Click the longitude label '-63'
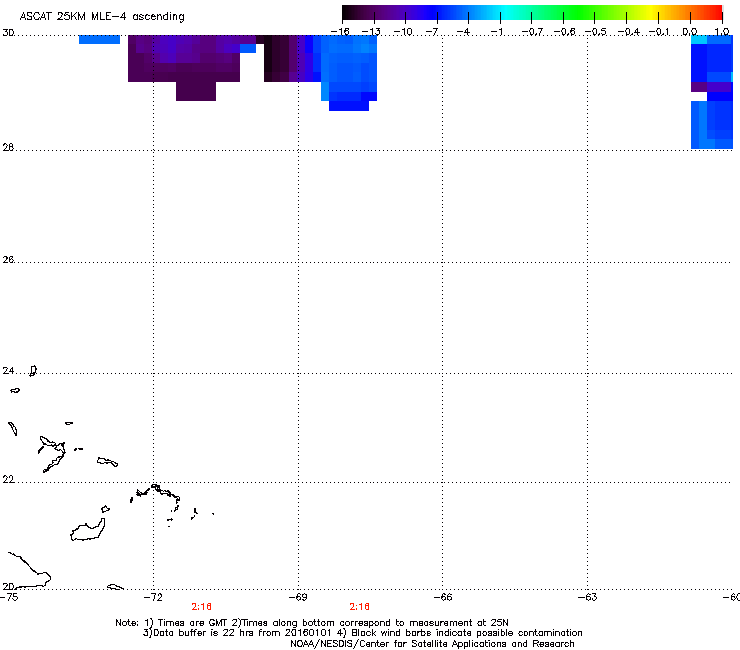 (x=588, y=597)
